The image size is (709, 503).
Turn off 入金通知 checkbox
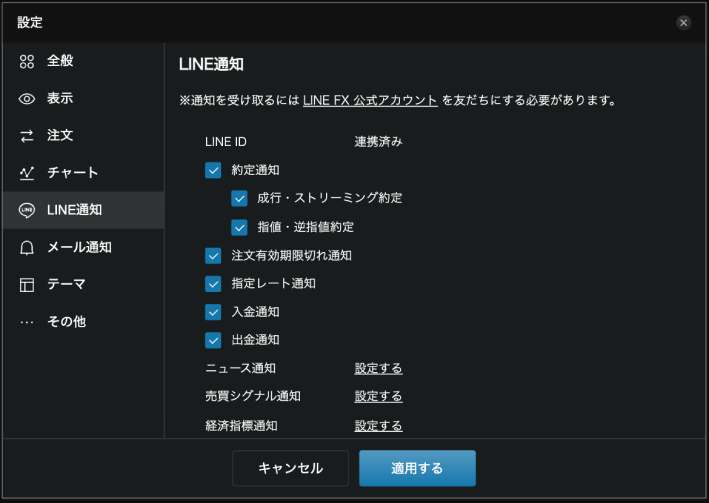pyautogui.click(x=213, y=311)
